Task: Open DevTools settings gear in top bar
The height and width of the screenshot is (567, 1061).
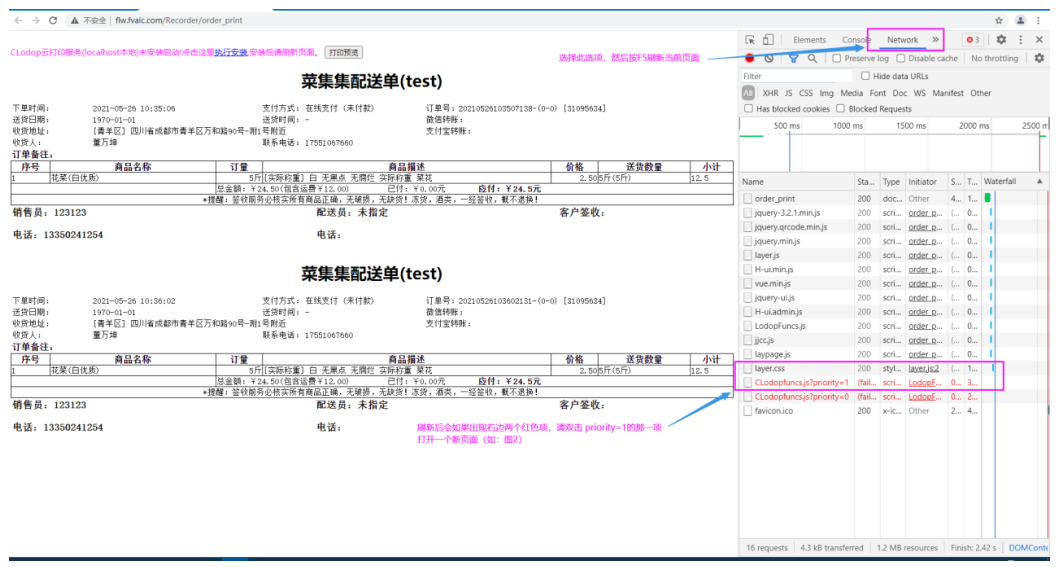Action: pyautogui.click(x=1001, y=40)
